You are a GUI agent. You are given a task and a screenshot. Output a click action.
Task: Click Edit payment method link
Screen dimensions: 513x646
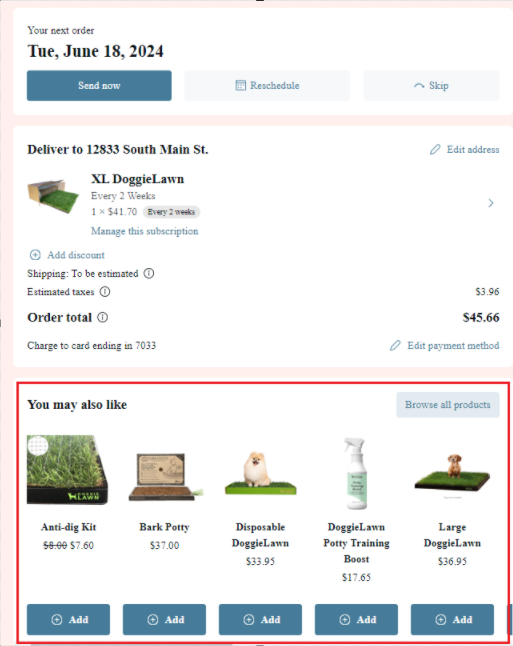(445, 345)
